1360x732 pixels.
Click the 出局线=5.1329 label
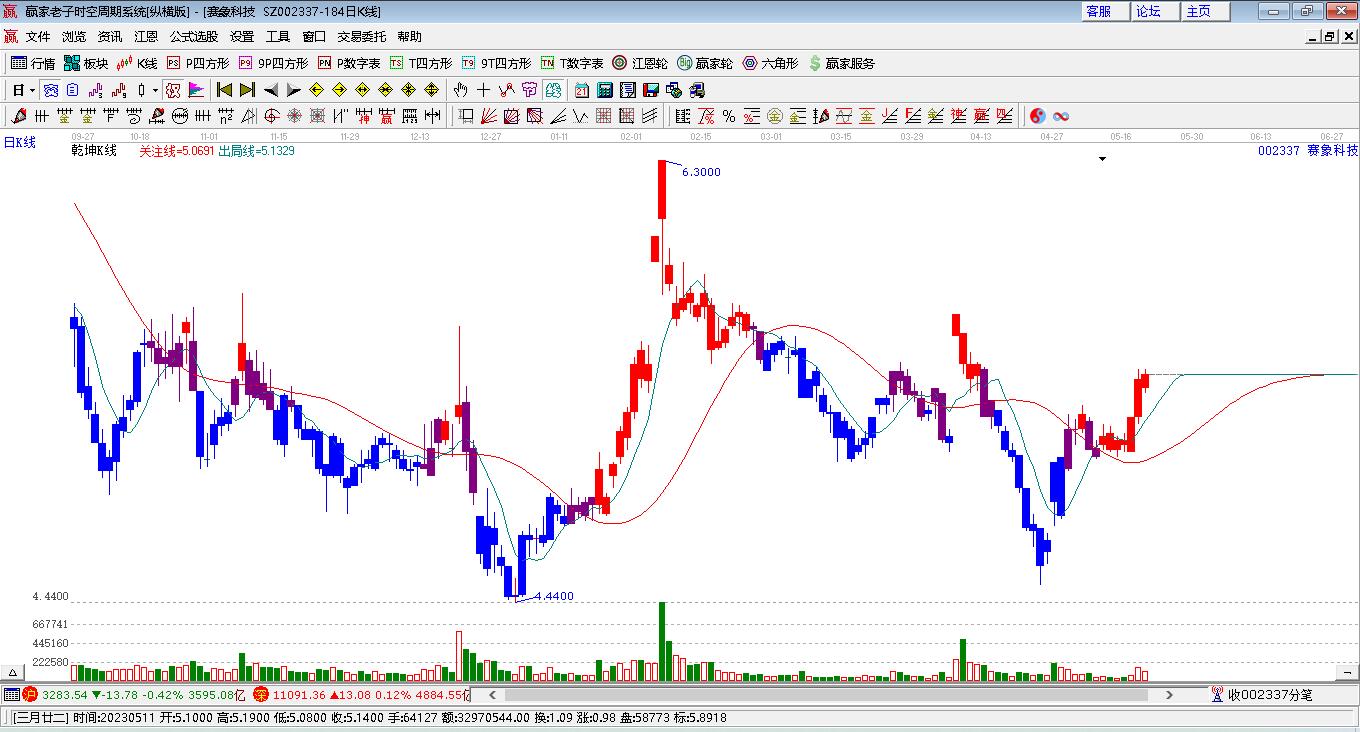pyautogui.click(x=256, y=151)
